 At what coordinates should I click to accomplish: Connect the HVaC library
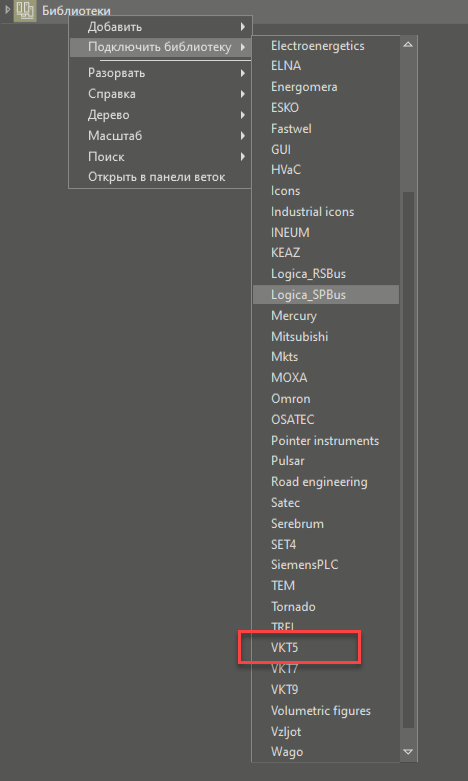point(326,170)
